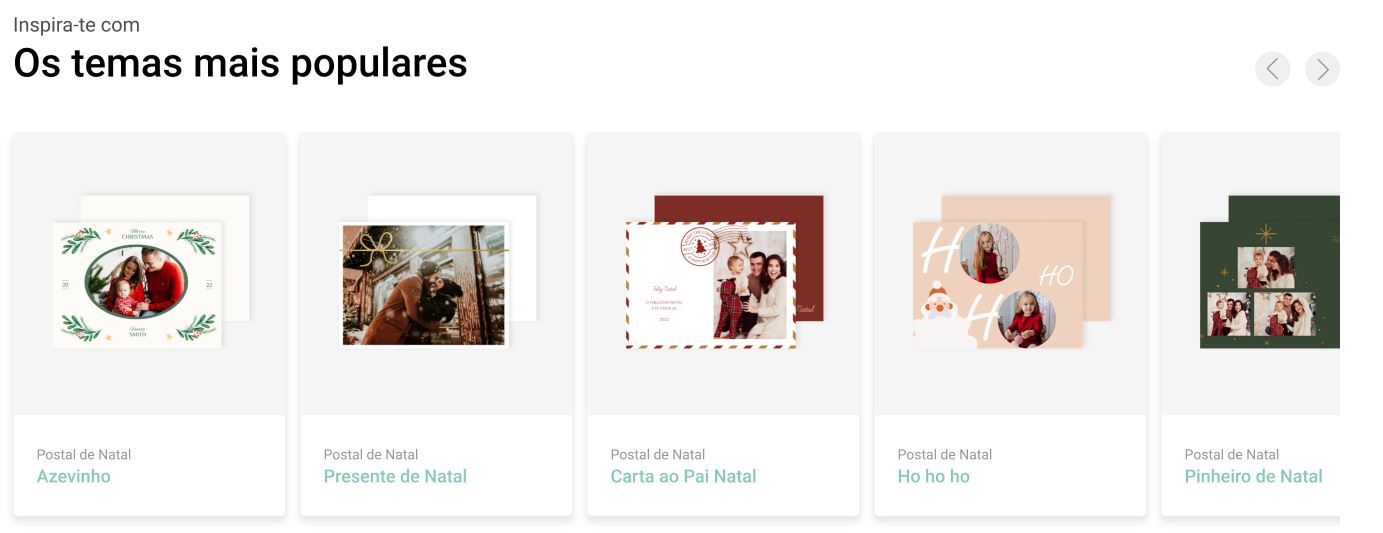Click Postal de Natal label above Azevinho

(84, 454)
